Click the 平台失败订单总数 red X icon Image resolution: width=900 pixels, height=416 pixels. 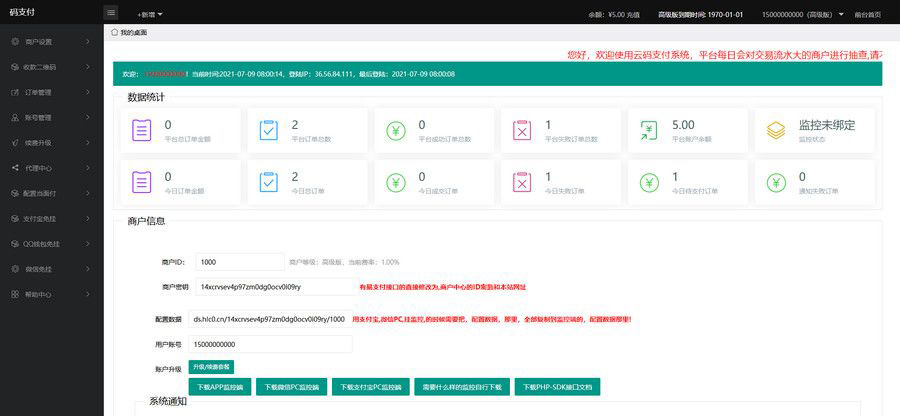(521, 130)
